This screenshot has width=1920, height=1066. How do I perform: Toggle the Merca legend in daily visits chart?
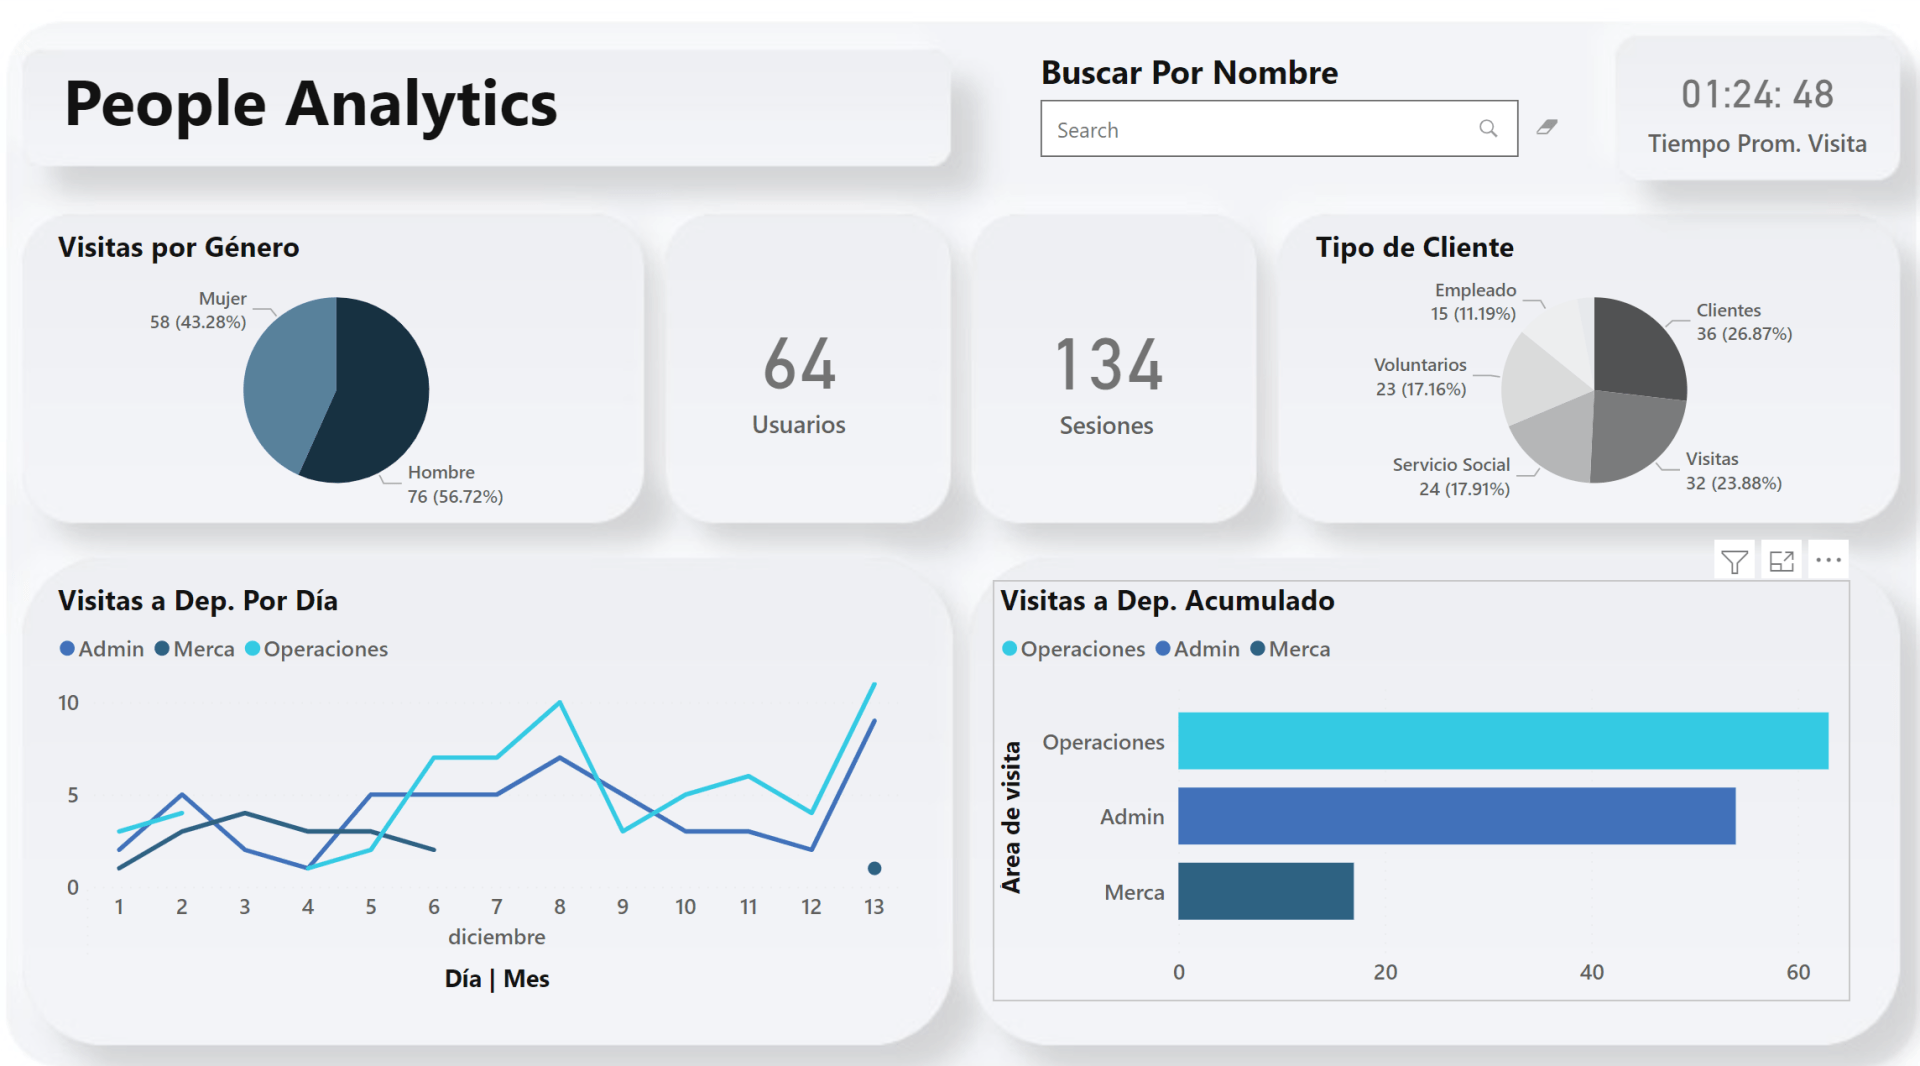pyautogui.click(x=195, y=648)
